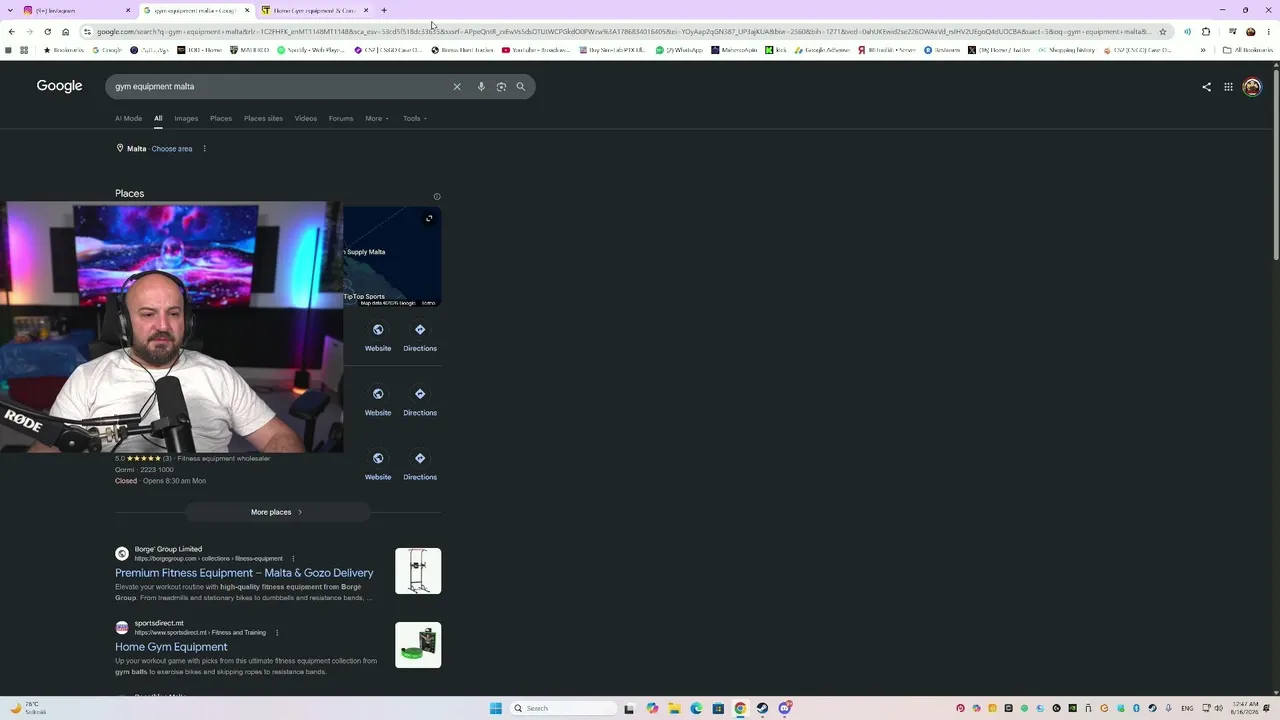Switch to the Instagram browser tab
1280x720 pixels.
76,10
